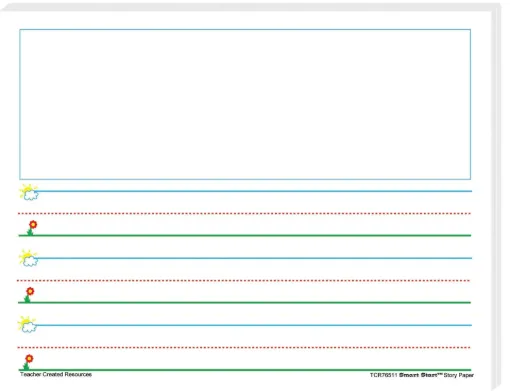Click inside the large blue-bordered drawing box
Viewport: 510px width, 391px height.
(245, 104)
